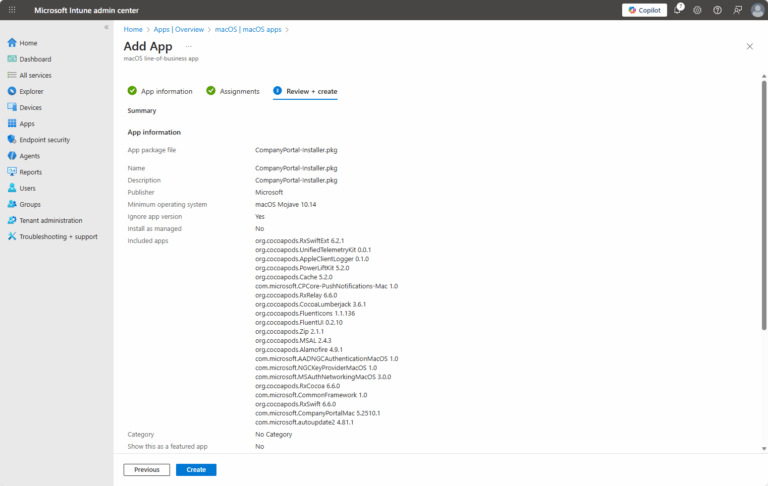The image size is (768, 486).
Task: Open Endpoint security shield icon
Action: pos(12,140)
